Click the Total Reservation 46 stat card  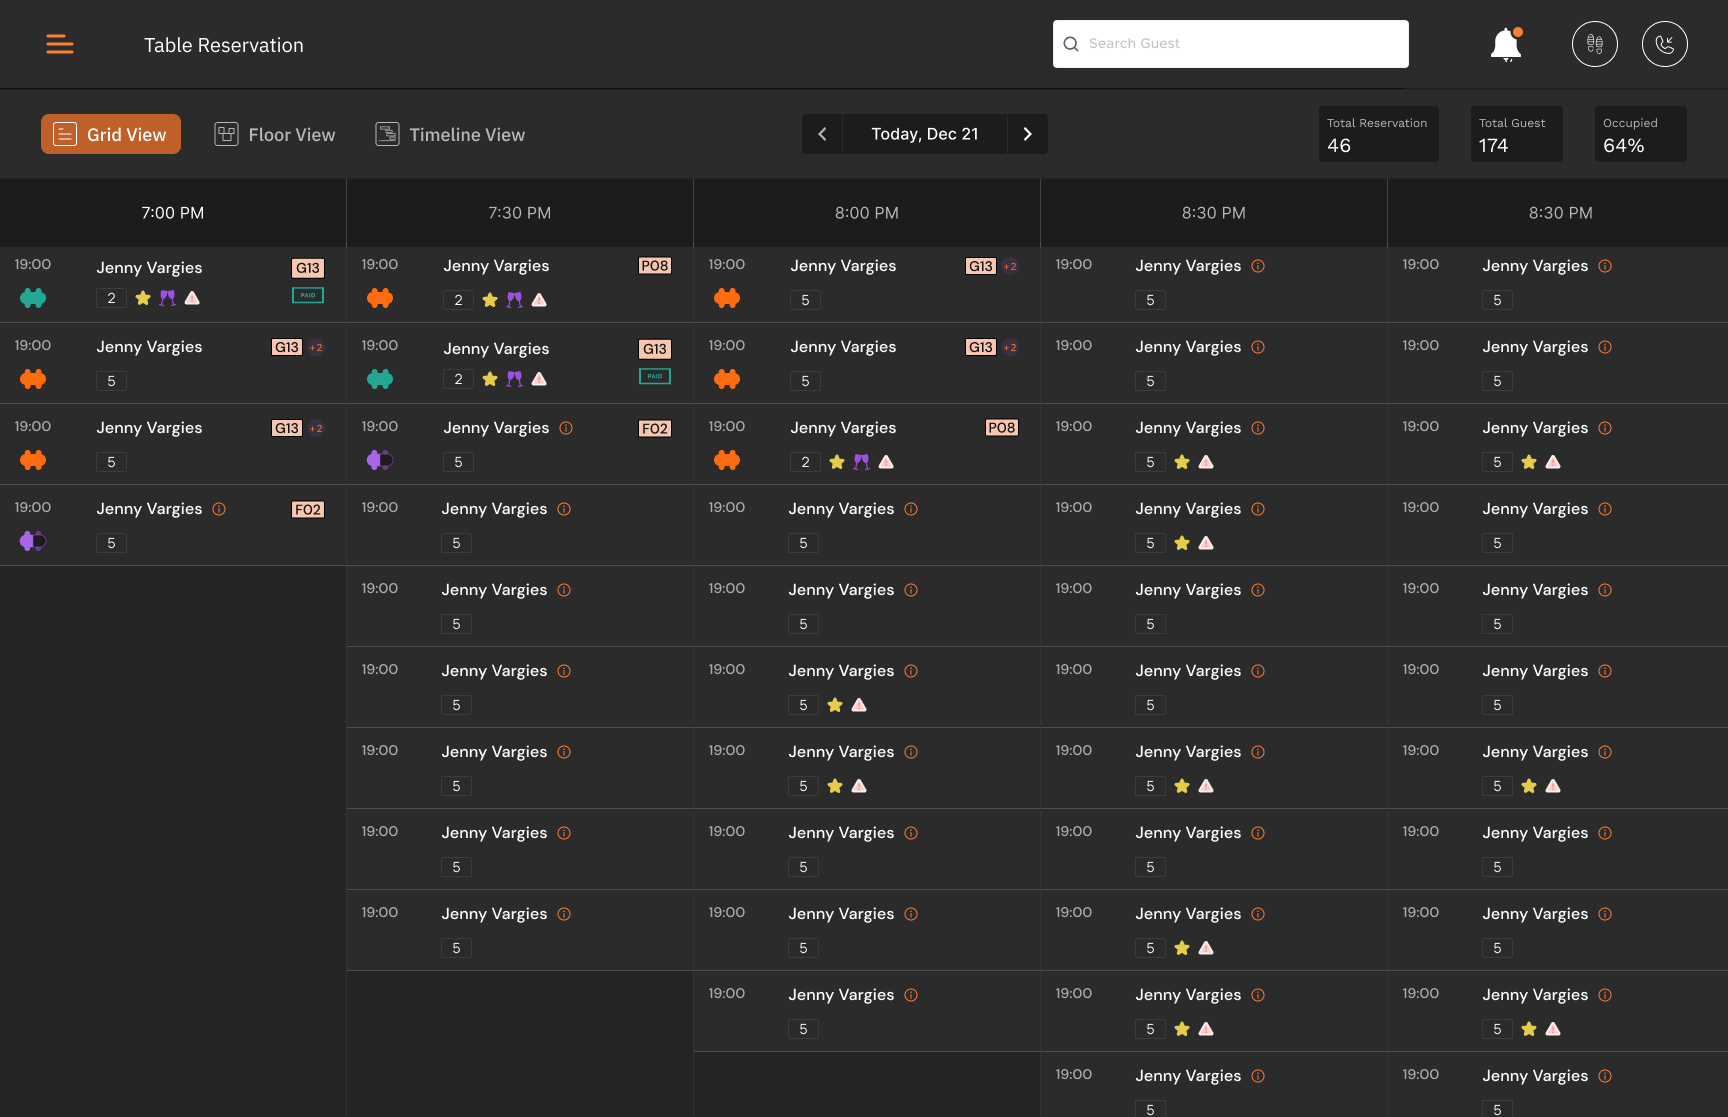(1379, 134)
